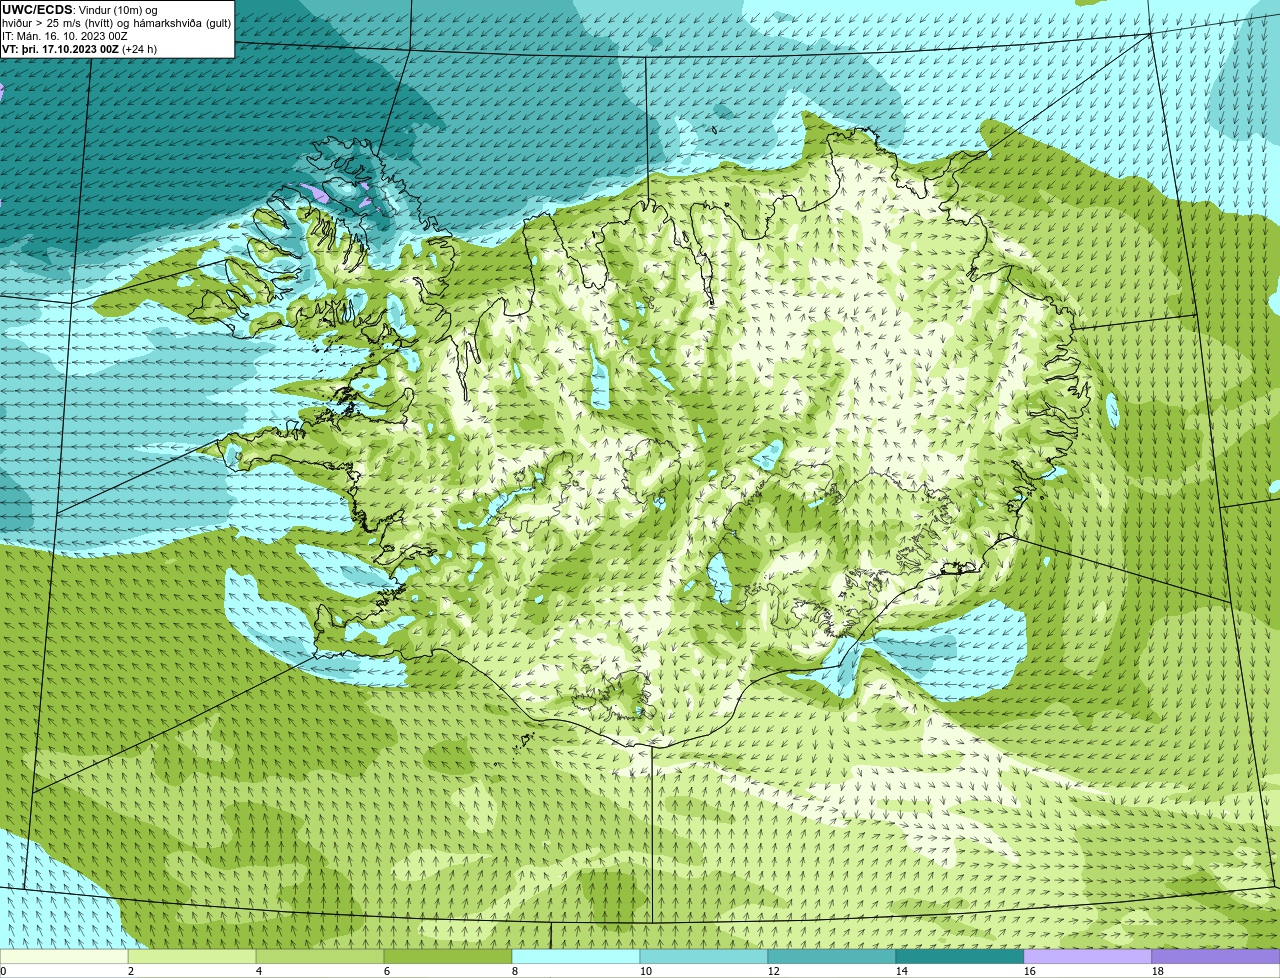Click the 'hviður > 25 m/s (hvítt)' legend line
1280x978 pixels.
(117, 22)
